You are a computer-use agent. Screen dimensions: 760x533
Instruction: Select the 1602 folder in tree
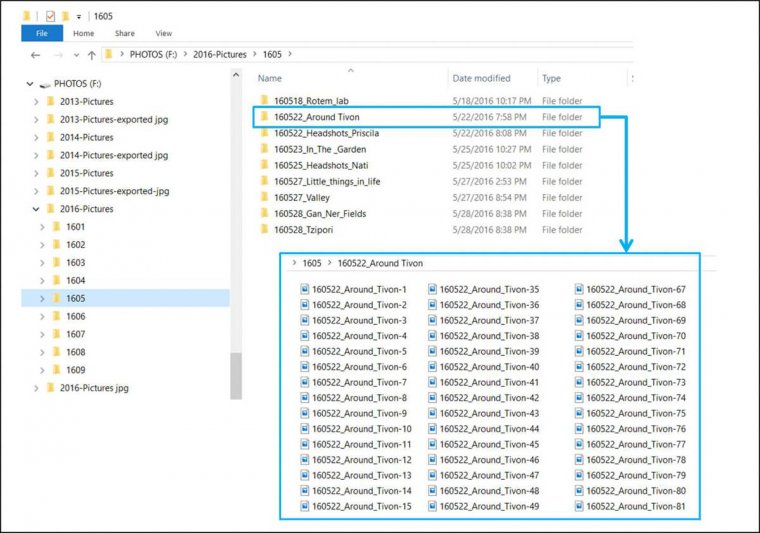click(75, 245)
